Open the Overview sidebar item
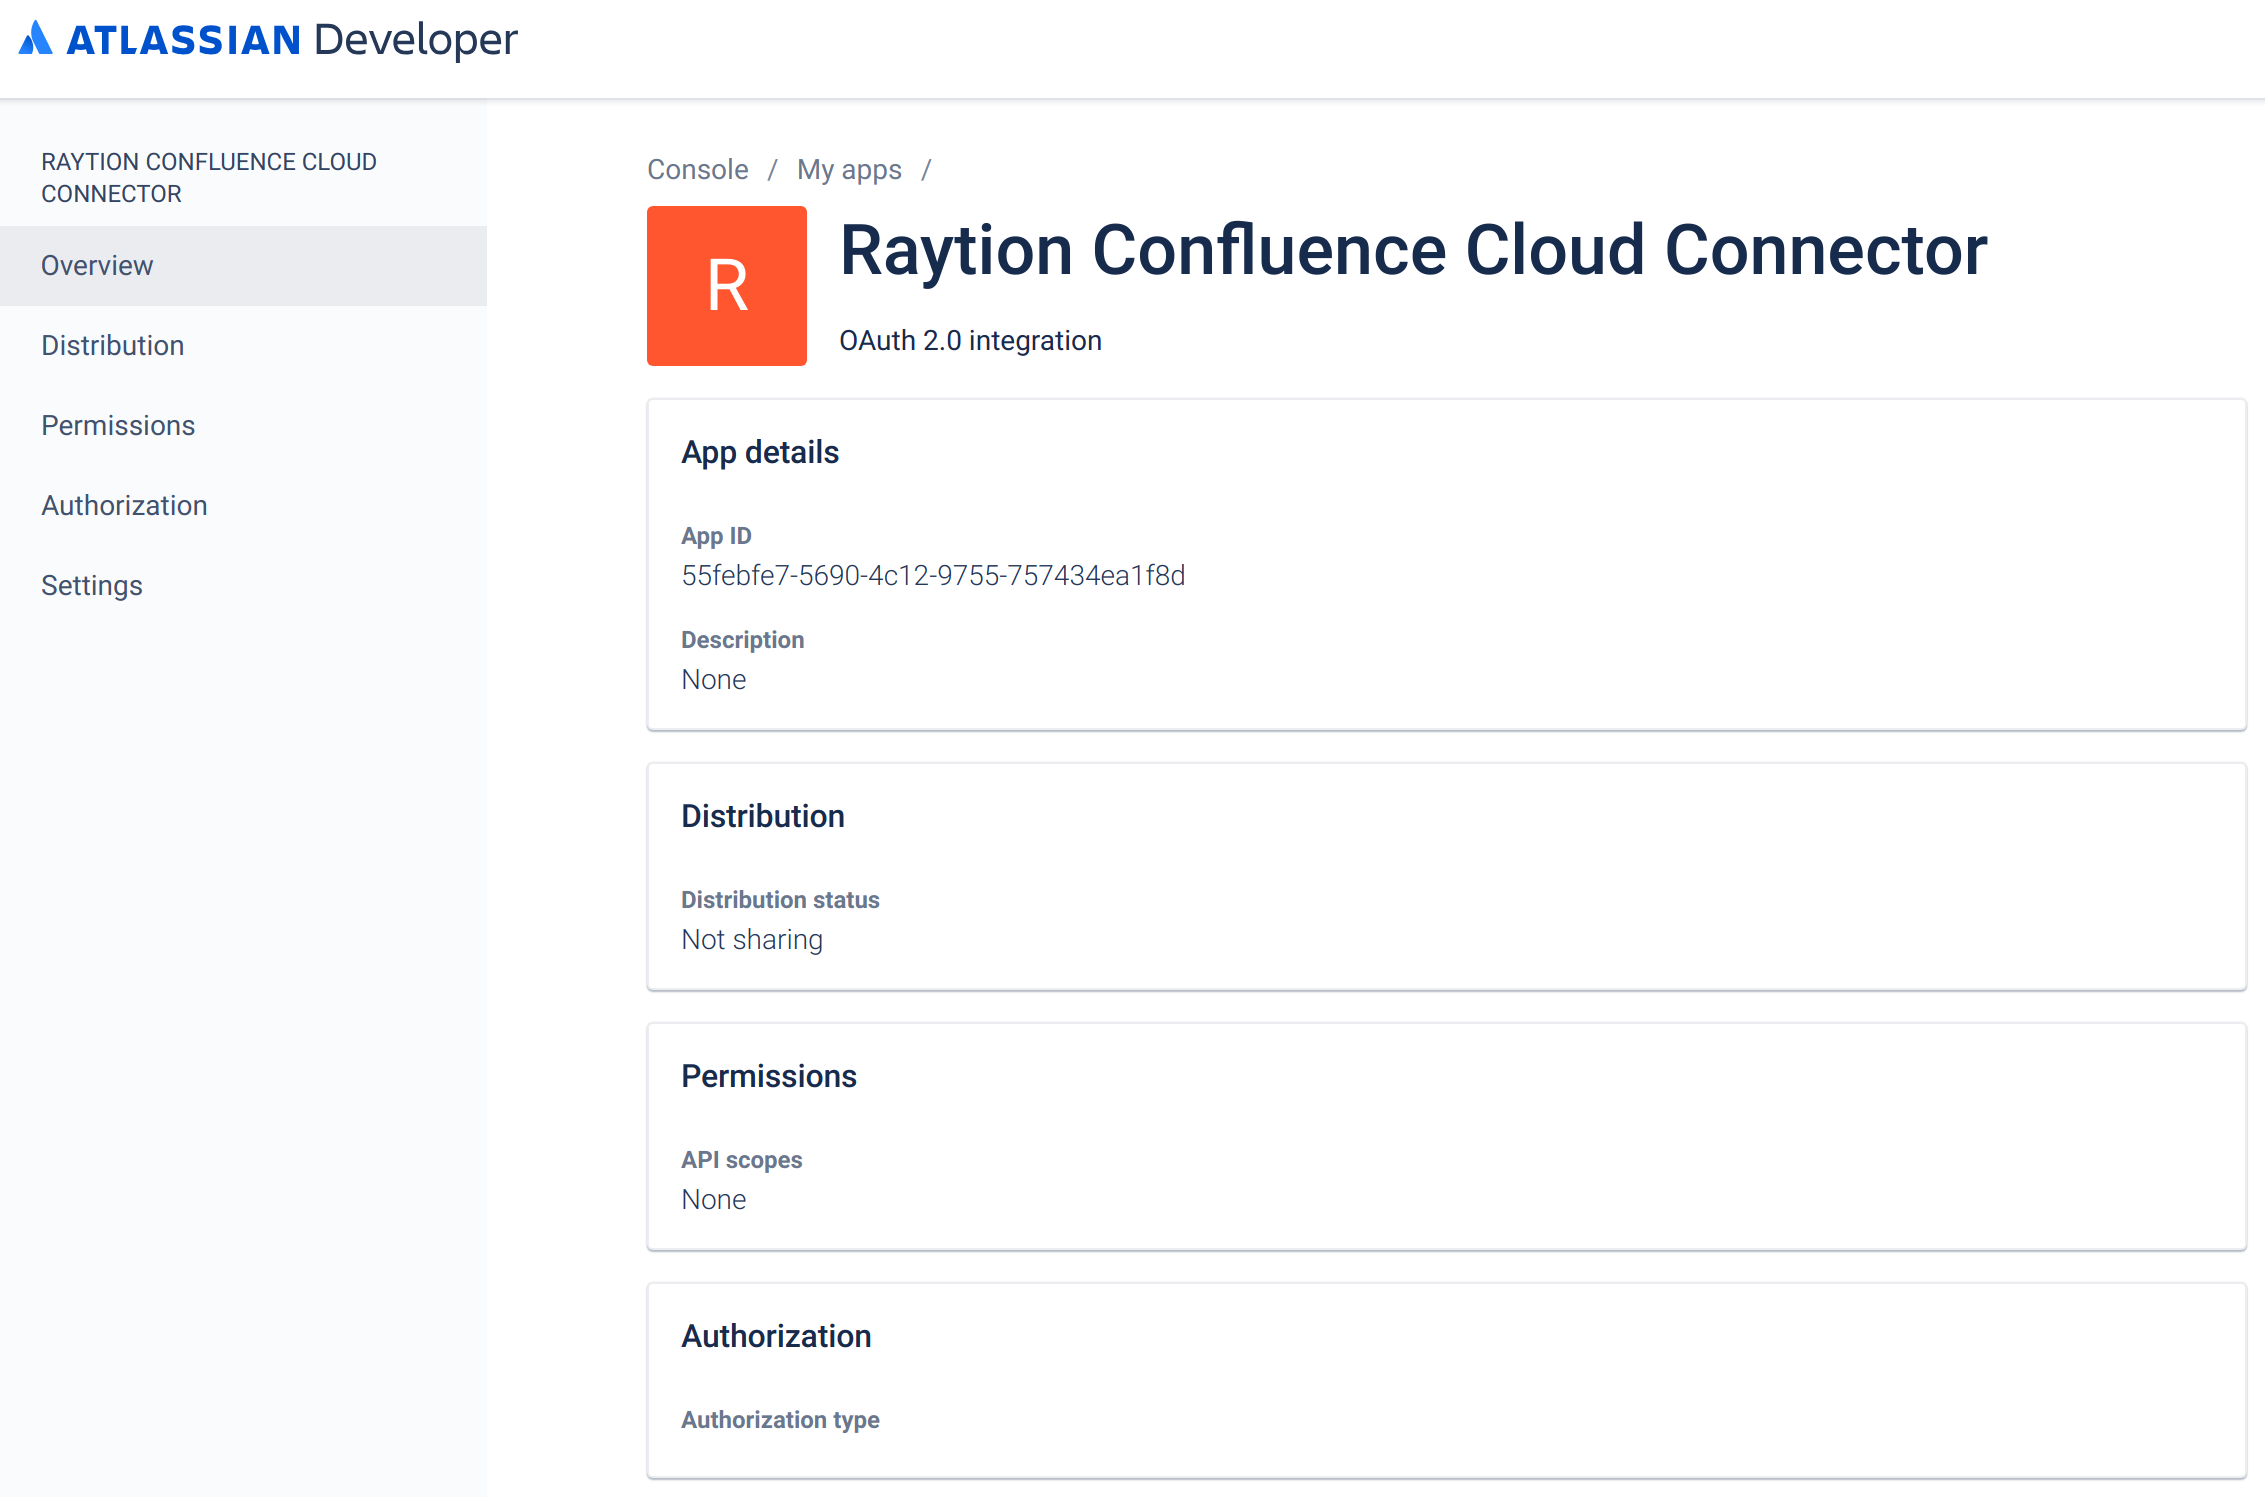This screenshot has width=2265, height=1497. tap(97, 266)
